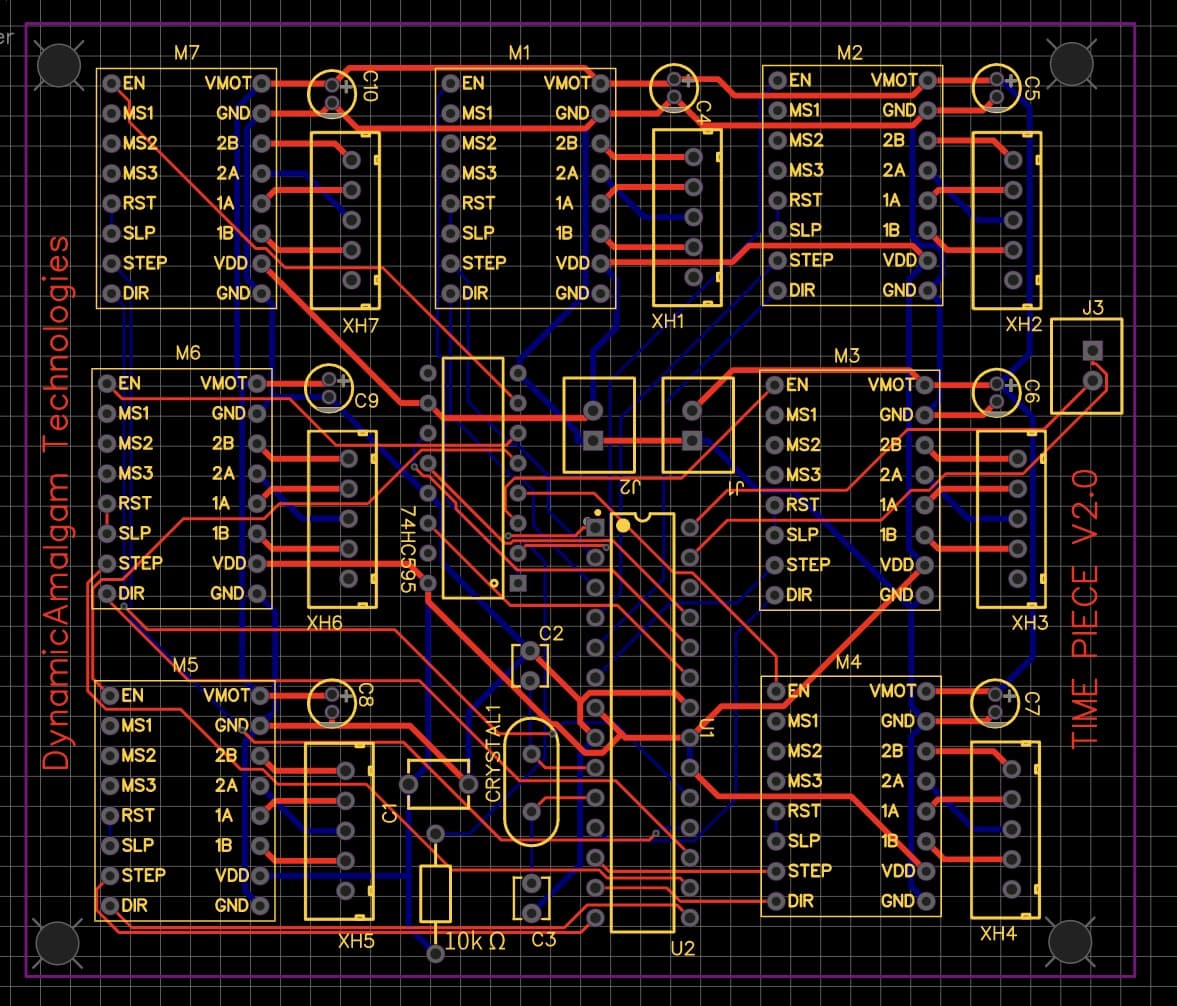Select the EN pad on module M7
Image resolution: width=1177 pixels, height=1006 pixels.
[112, 83]
